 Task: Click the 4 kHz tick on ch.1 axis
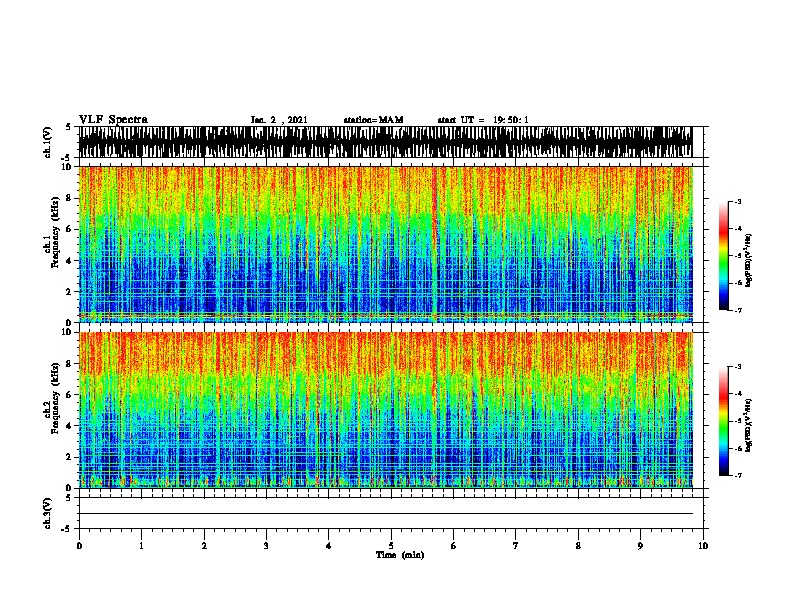(70, 261)
